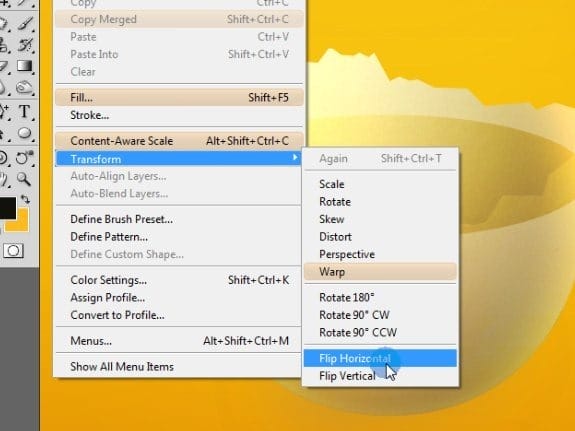Click Copy Merged menu entry
Screen dimensions: 575x431
tap(179, 19)
